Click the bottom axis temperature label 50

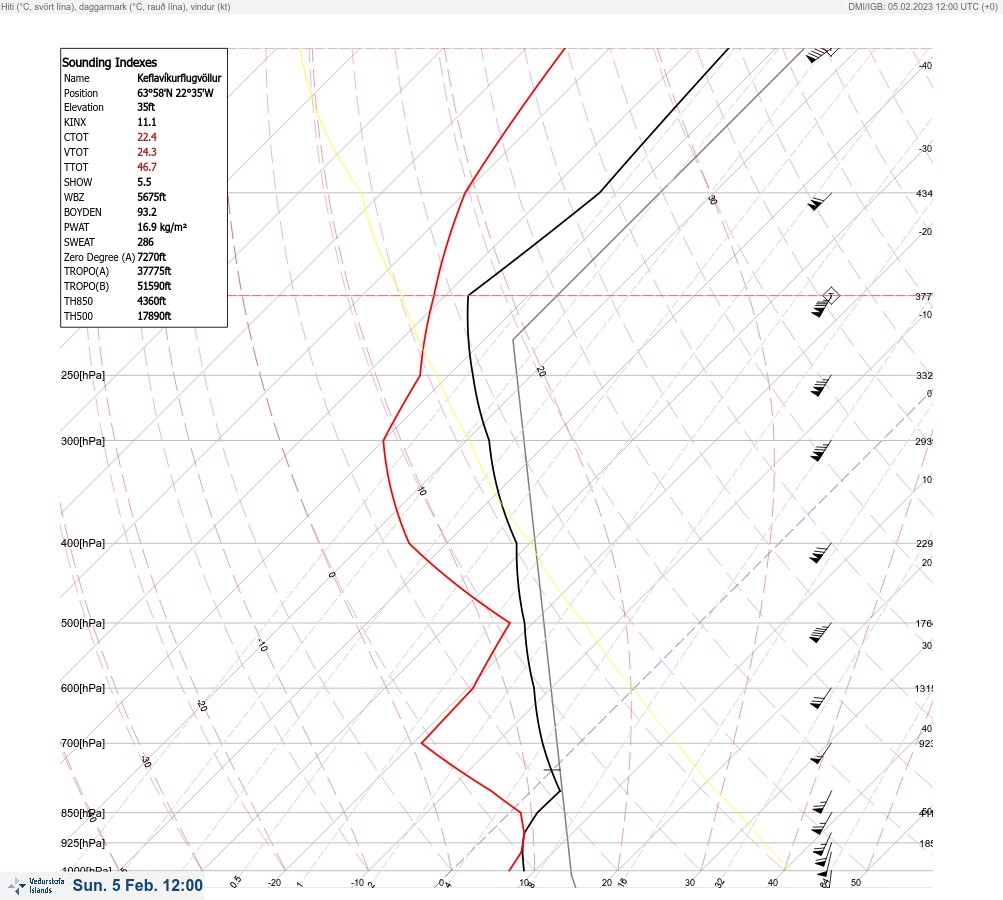[x=856, y=883]
